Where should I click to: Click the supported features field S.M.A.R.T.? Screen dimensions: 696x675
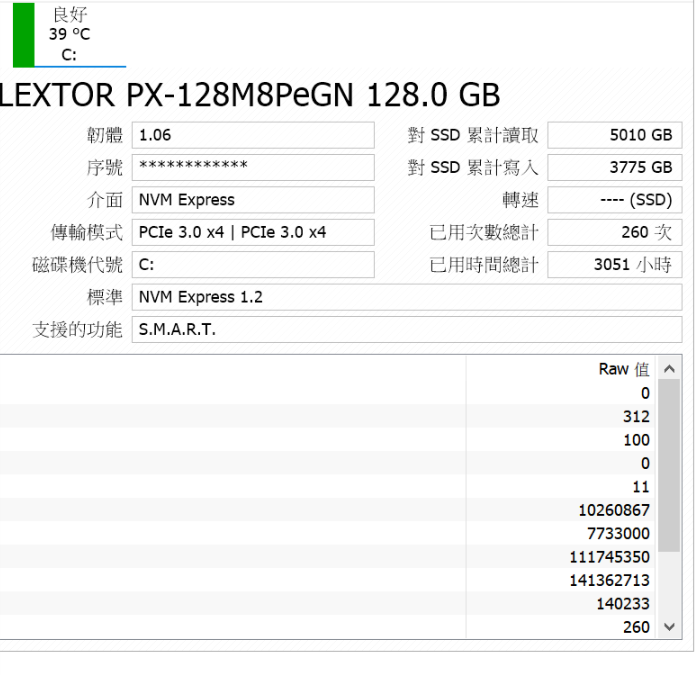407,330
